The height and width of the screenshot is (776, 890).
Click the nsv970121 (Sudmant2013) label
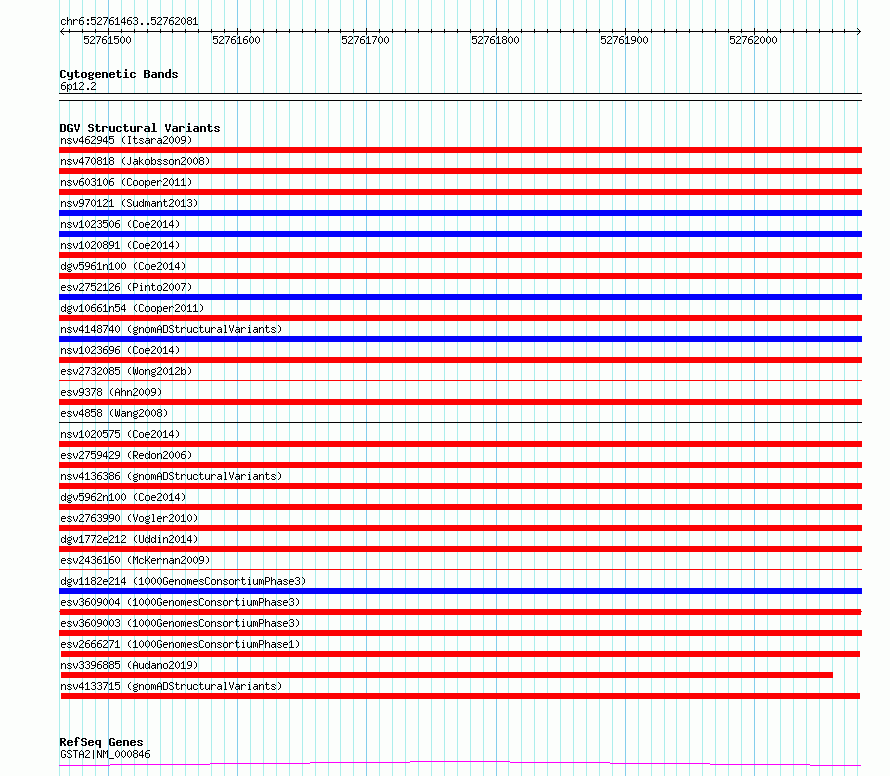tap(129, 203)
